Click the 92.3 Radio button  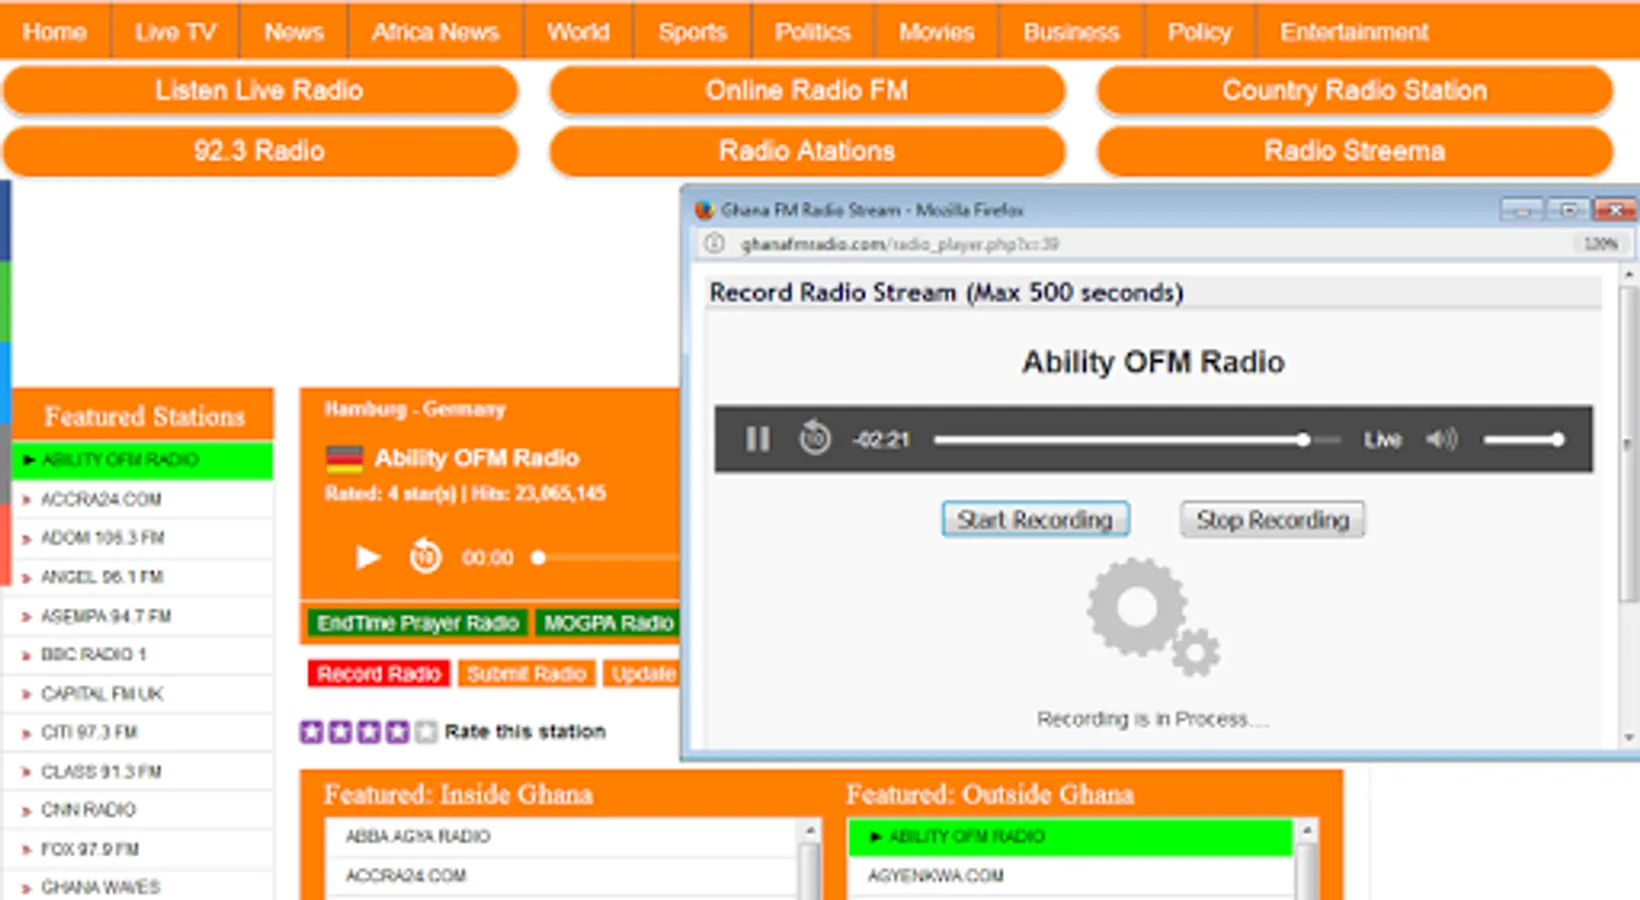point(260,151)
